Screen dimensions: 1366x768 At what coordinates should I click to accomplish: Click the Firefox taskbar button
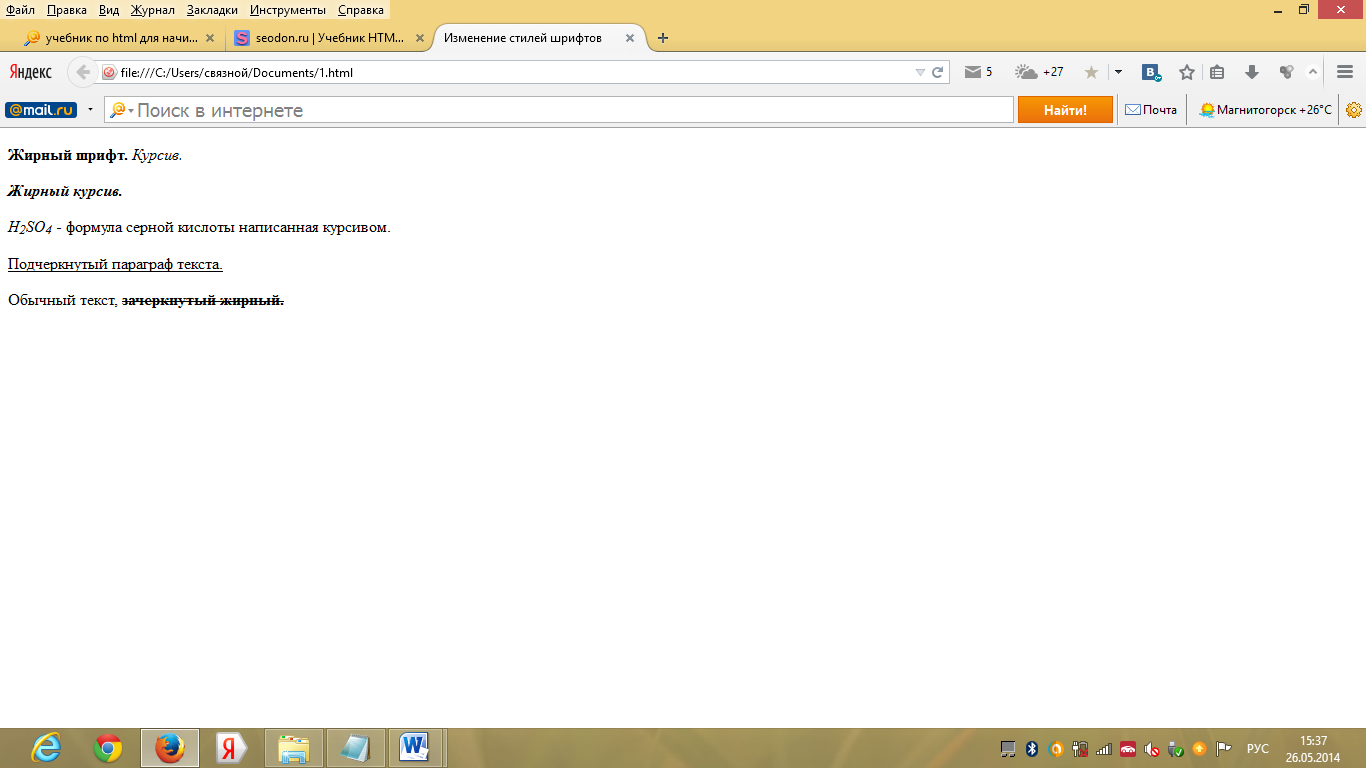170,748
